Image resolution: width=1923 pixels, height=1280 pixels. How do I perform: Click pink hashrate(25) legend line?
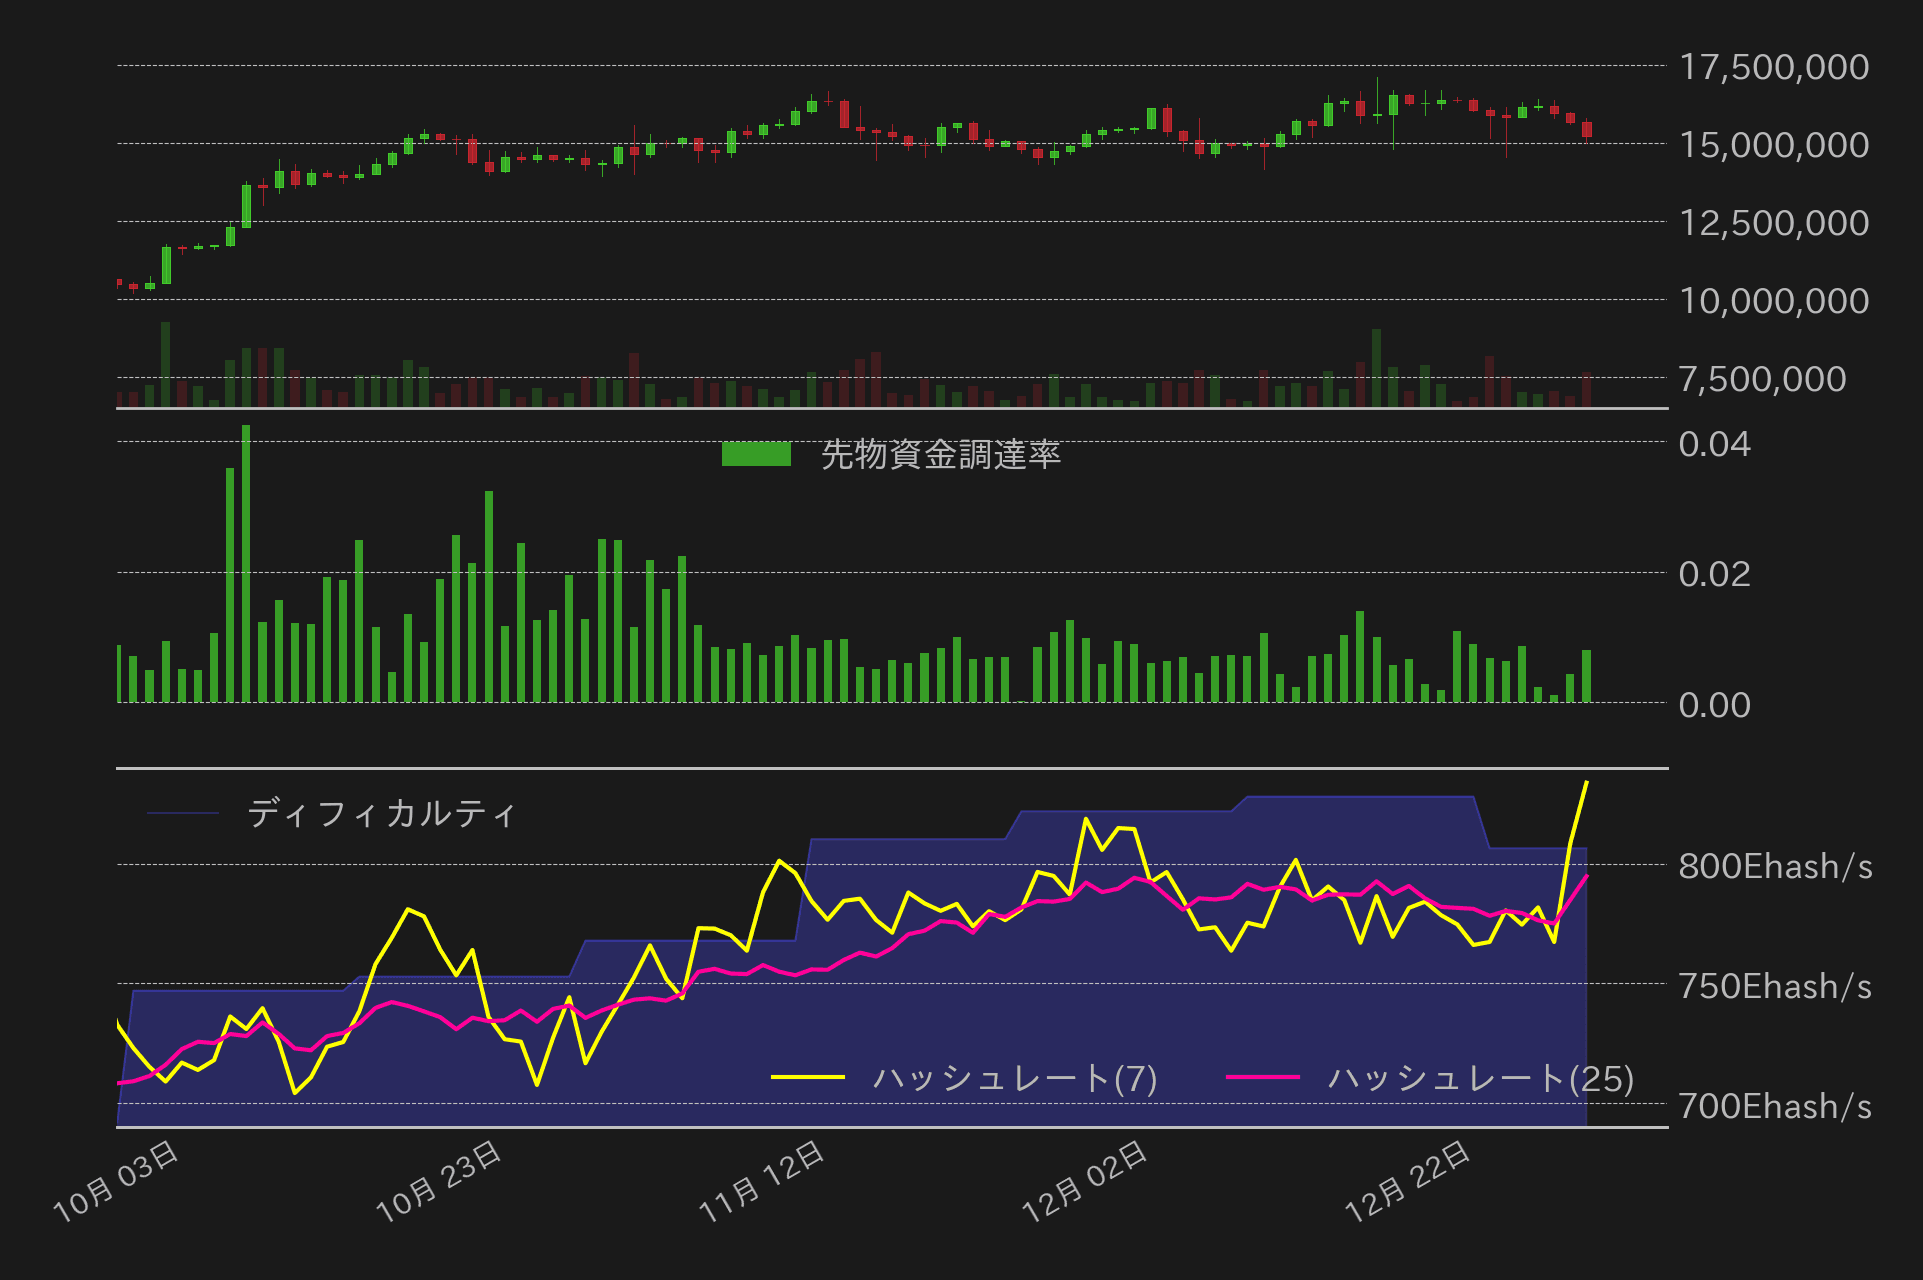click(x=1262, y=1078)
